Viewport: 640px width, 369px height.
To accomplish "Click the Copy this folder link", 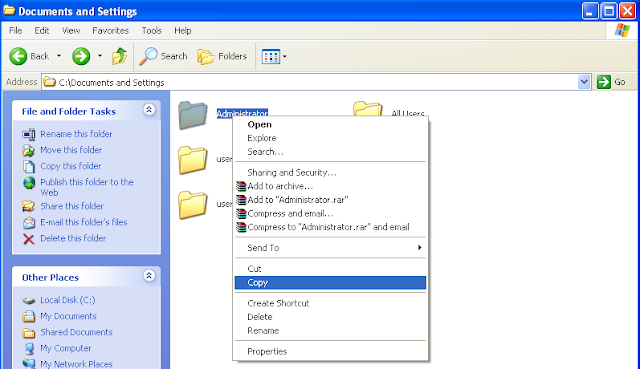I will coord(71,166).
